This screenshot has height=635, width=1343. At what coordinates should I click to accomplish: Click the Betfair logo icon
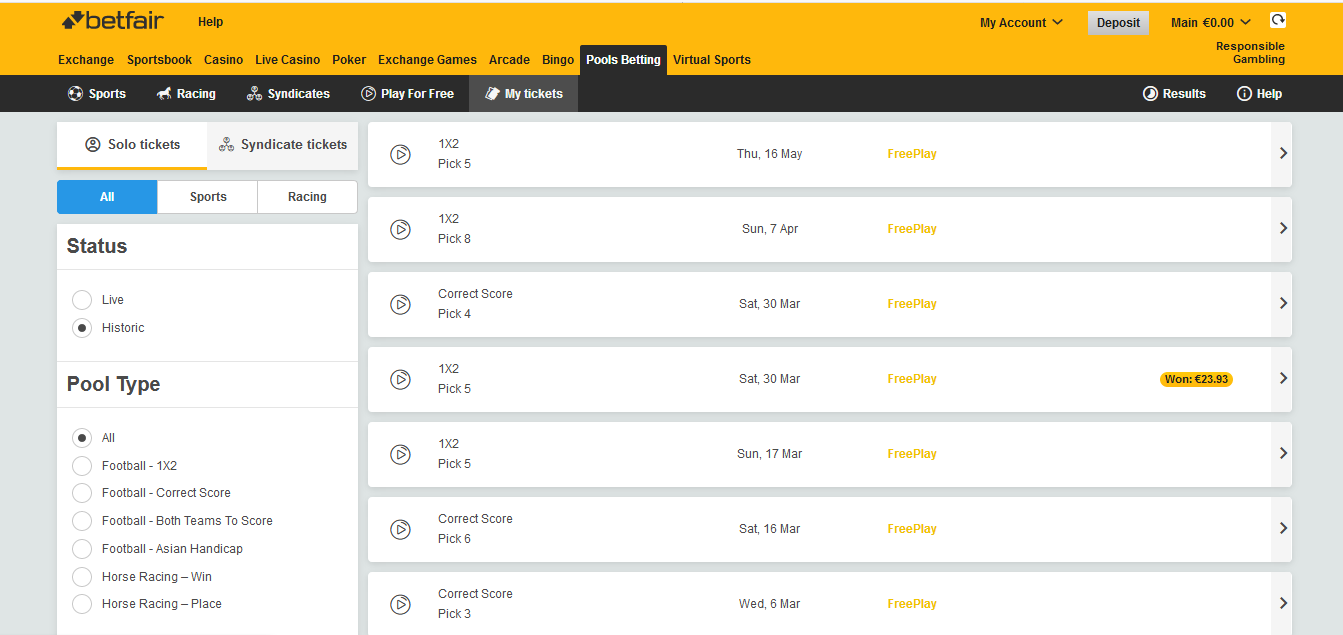pos(73,21)
